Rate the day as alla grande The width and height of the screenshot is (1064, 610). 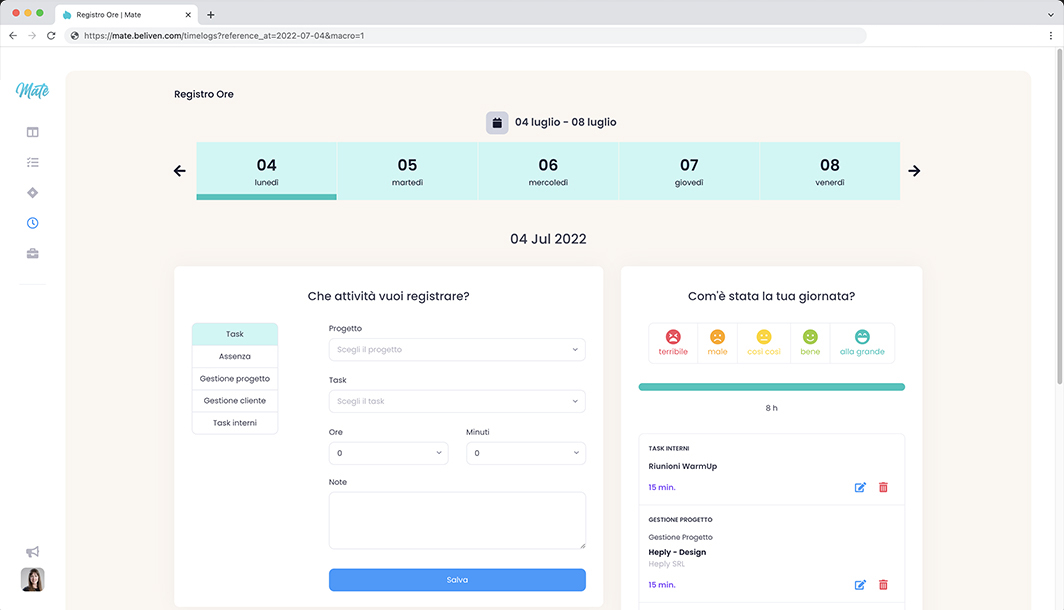862,343
